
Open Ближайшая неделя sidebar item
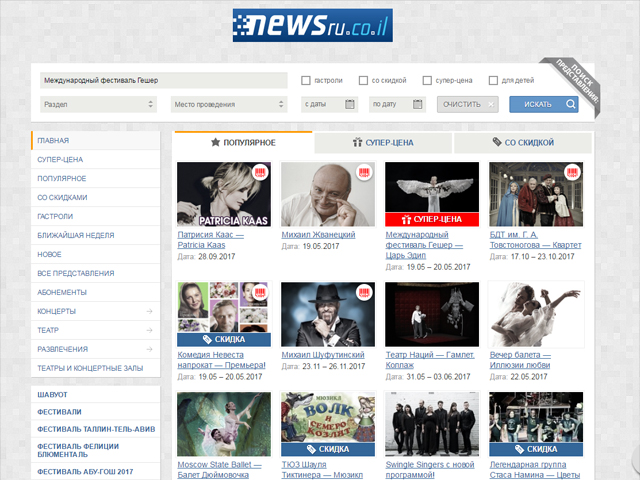point(96,235)
